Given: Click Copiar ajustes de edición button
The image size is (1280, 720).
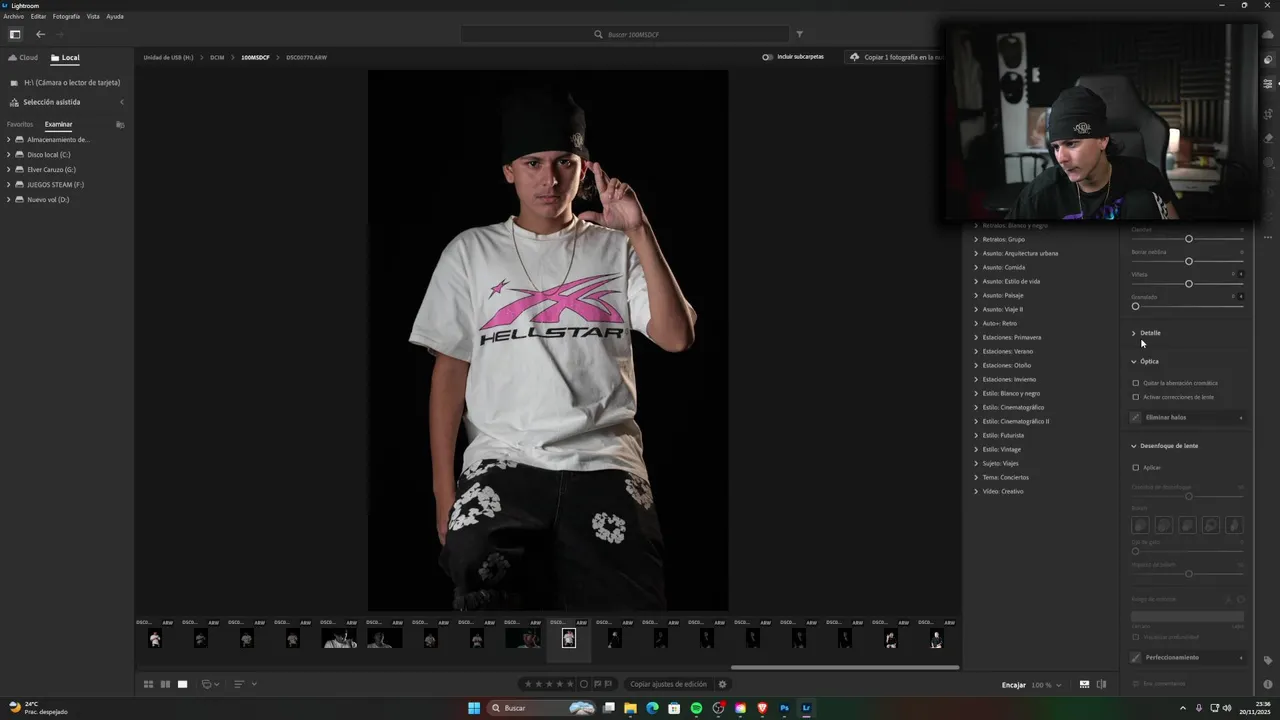Looking at the screenshot, I should coord(668,684).
